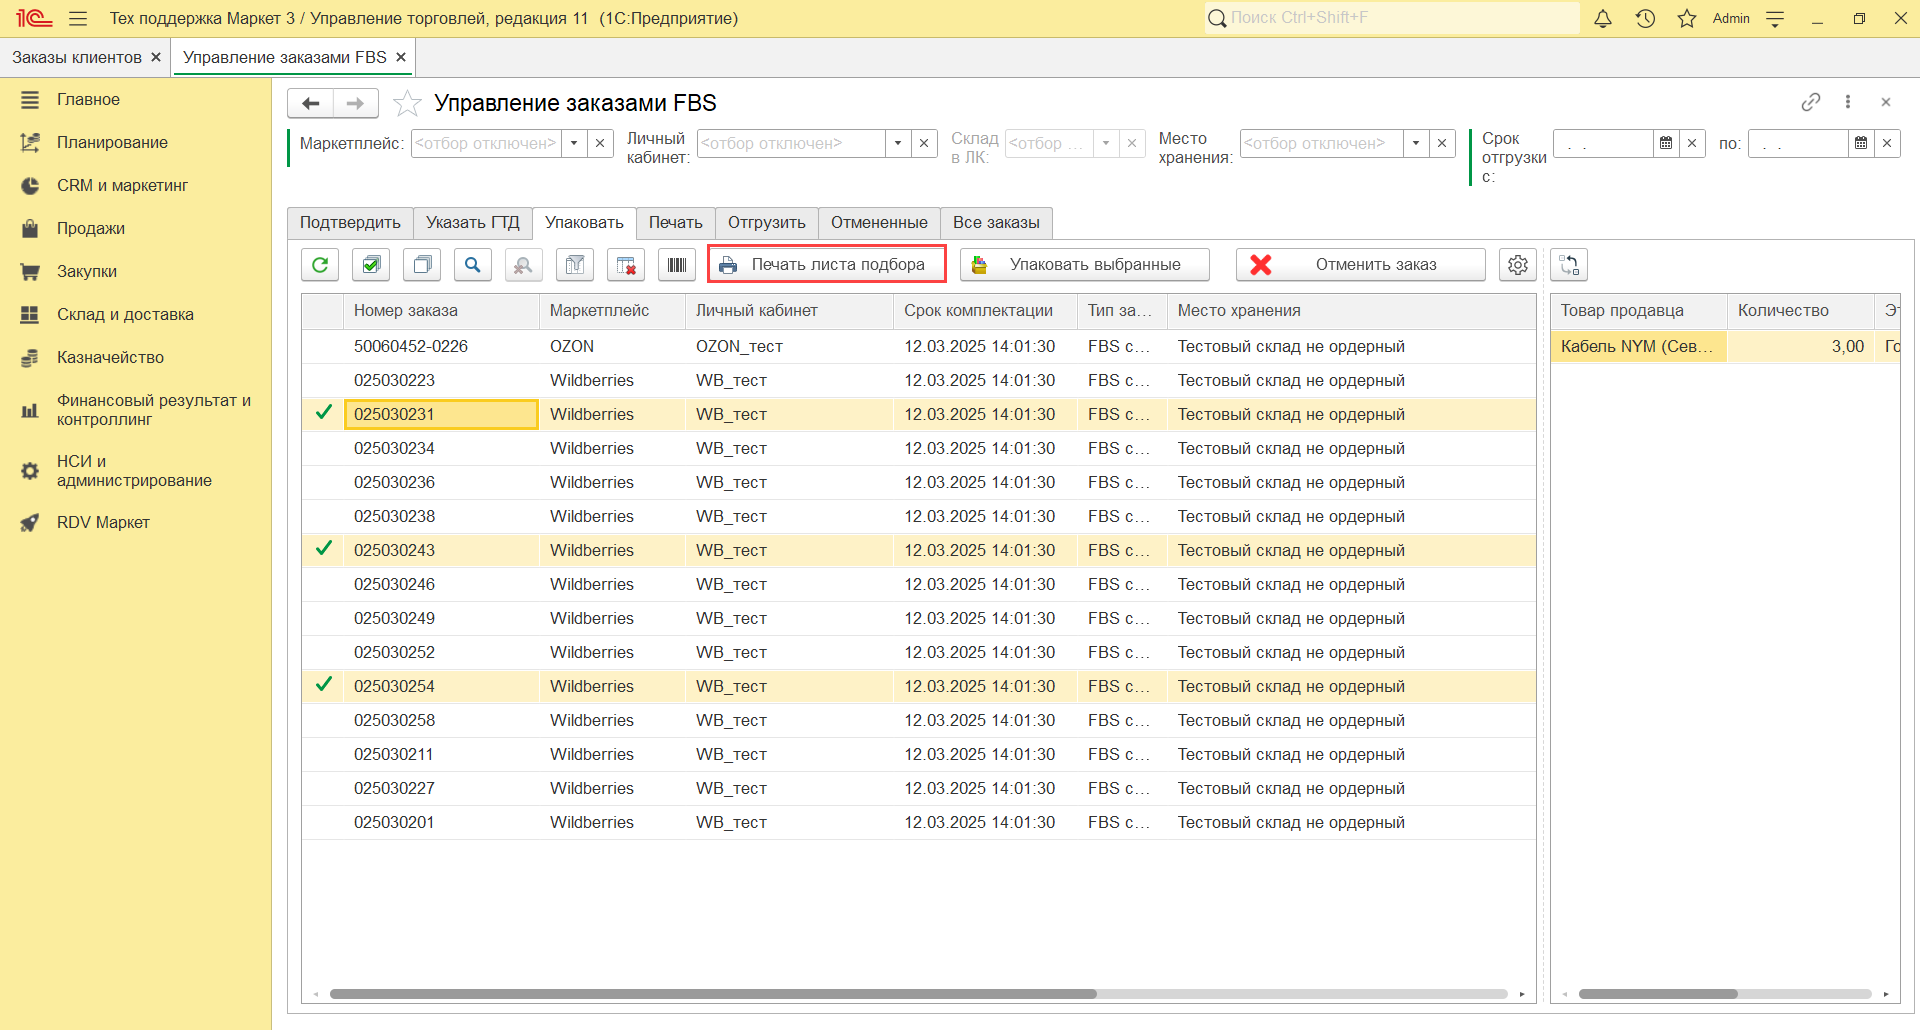
Task: Open calendar for Срок отгрузки start date
Action: coord(1666,143)
